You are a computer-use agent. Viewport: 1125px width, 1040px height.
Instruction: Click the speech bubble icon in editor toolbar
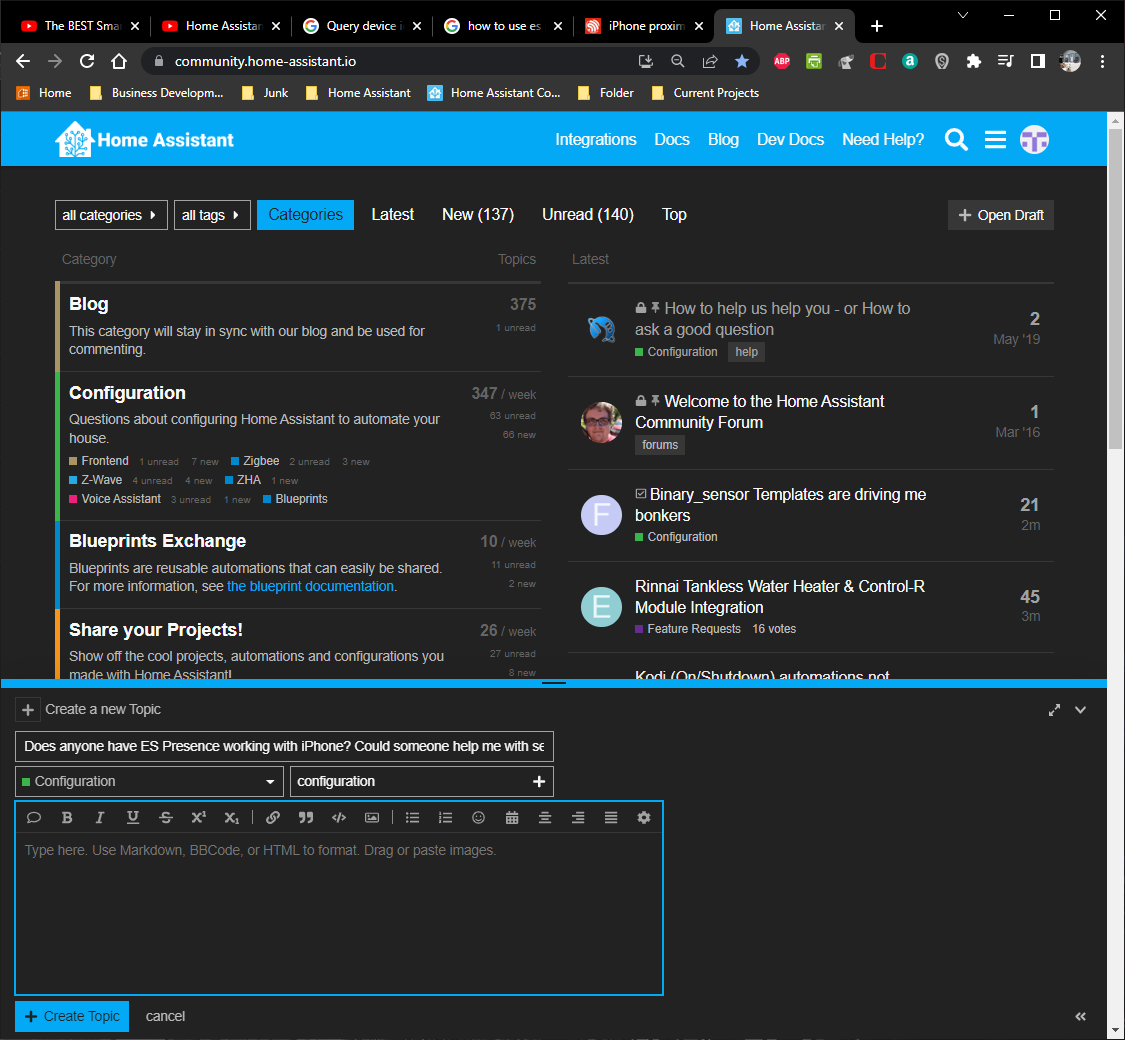tap(34, 818)
